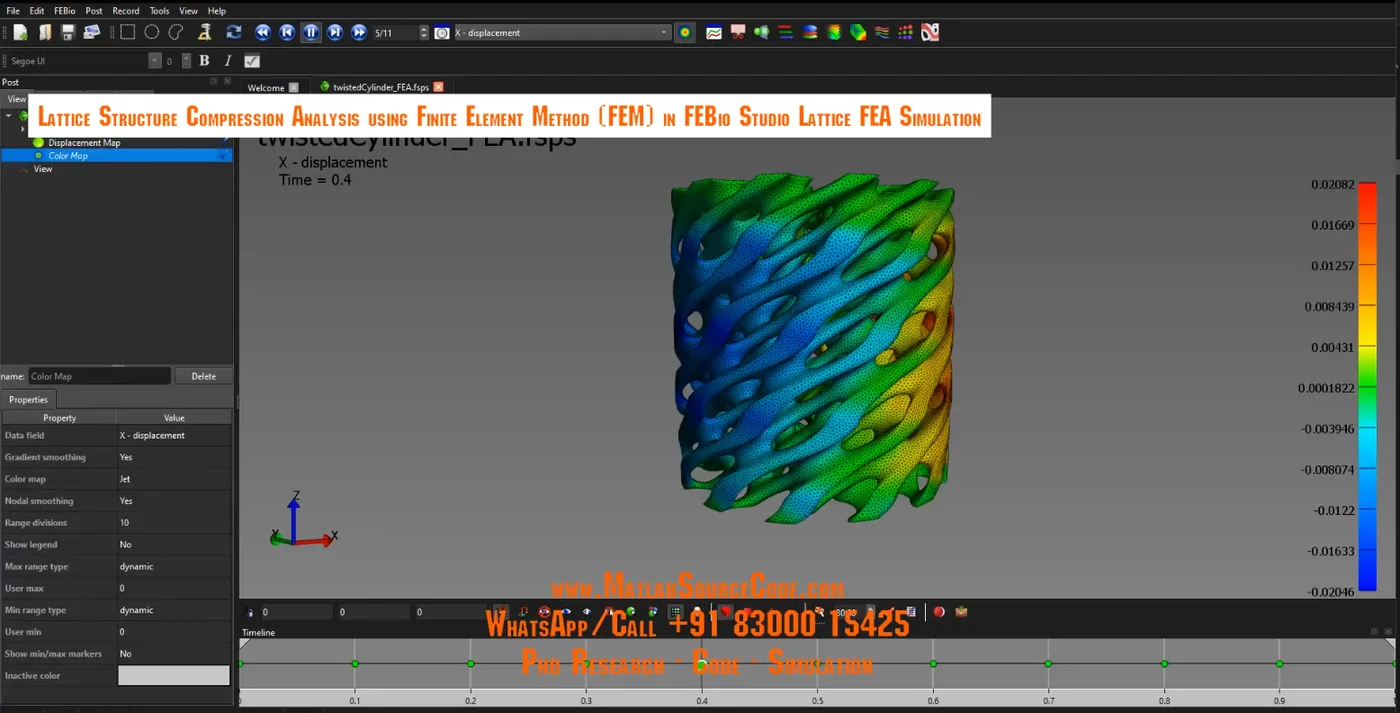Step forward one time step
Image resolution: width=1400 pixels, height=713 pixels.
tap(335, 33)
